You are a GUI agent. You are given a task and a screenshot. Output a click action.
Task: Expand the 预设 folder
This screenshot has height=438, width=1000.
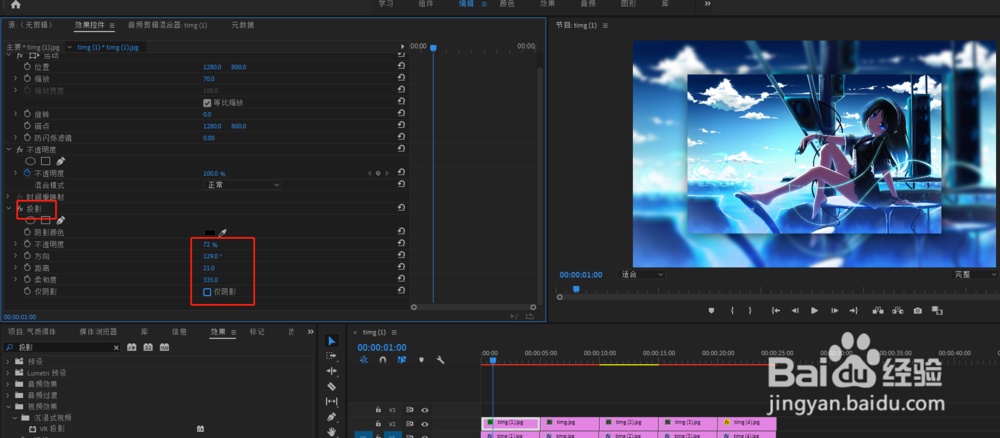point(8,361)
